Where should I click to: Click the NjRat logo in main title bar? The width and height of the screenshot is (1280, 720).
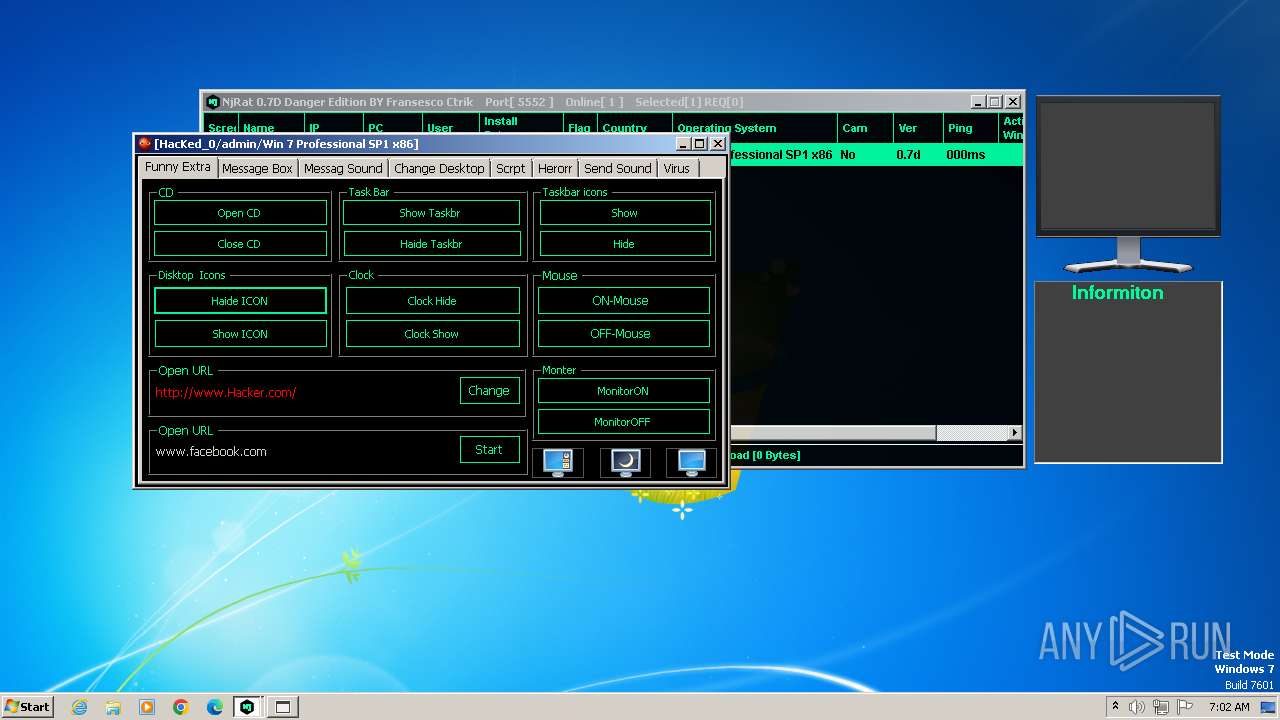tap(212, 102)
